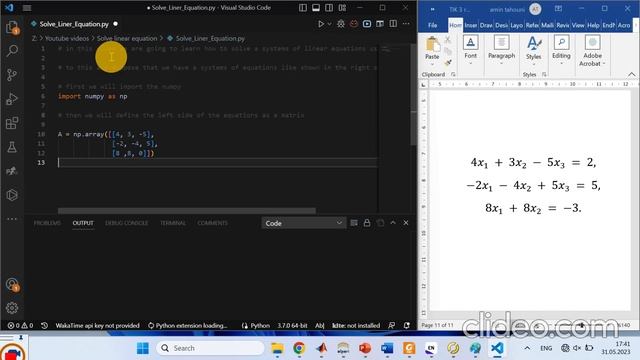Open the Explorer view in VS Code
Viewport: 640px width, 360px height.
point(12,28)
